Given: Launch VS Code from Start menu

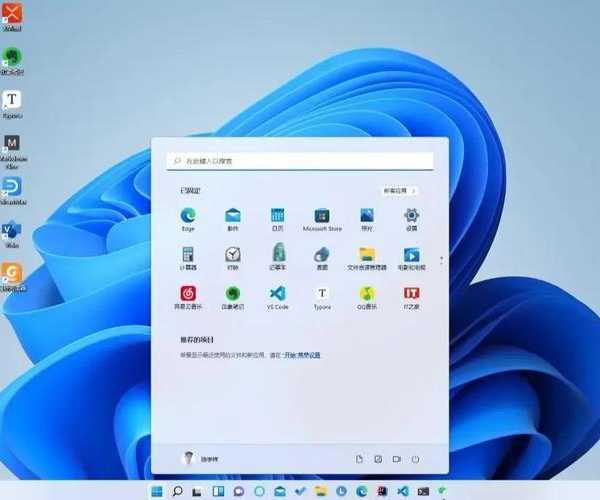Looking at the screenshot, I should click(278, 294).
